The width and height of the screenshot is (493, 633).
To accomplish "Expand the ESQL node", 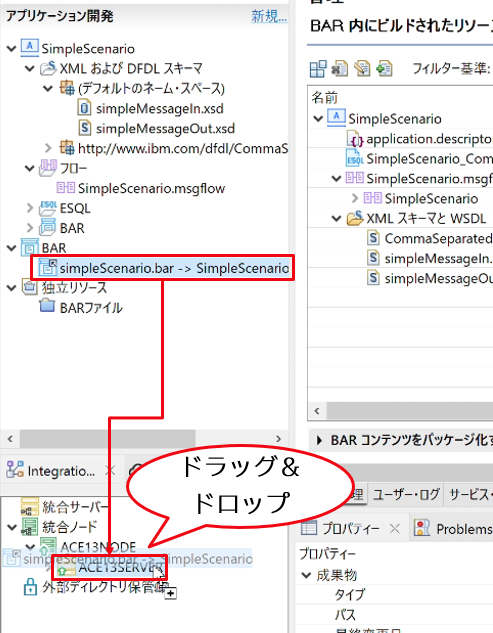I will pos(30,208).
